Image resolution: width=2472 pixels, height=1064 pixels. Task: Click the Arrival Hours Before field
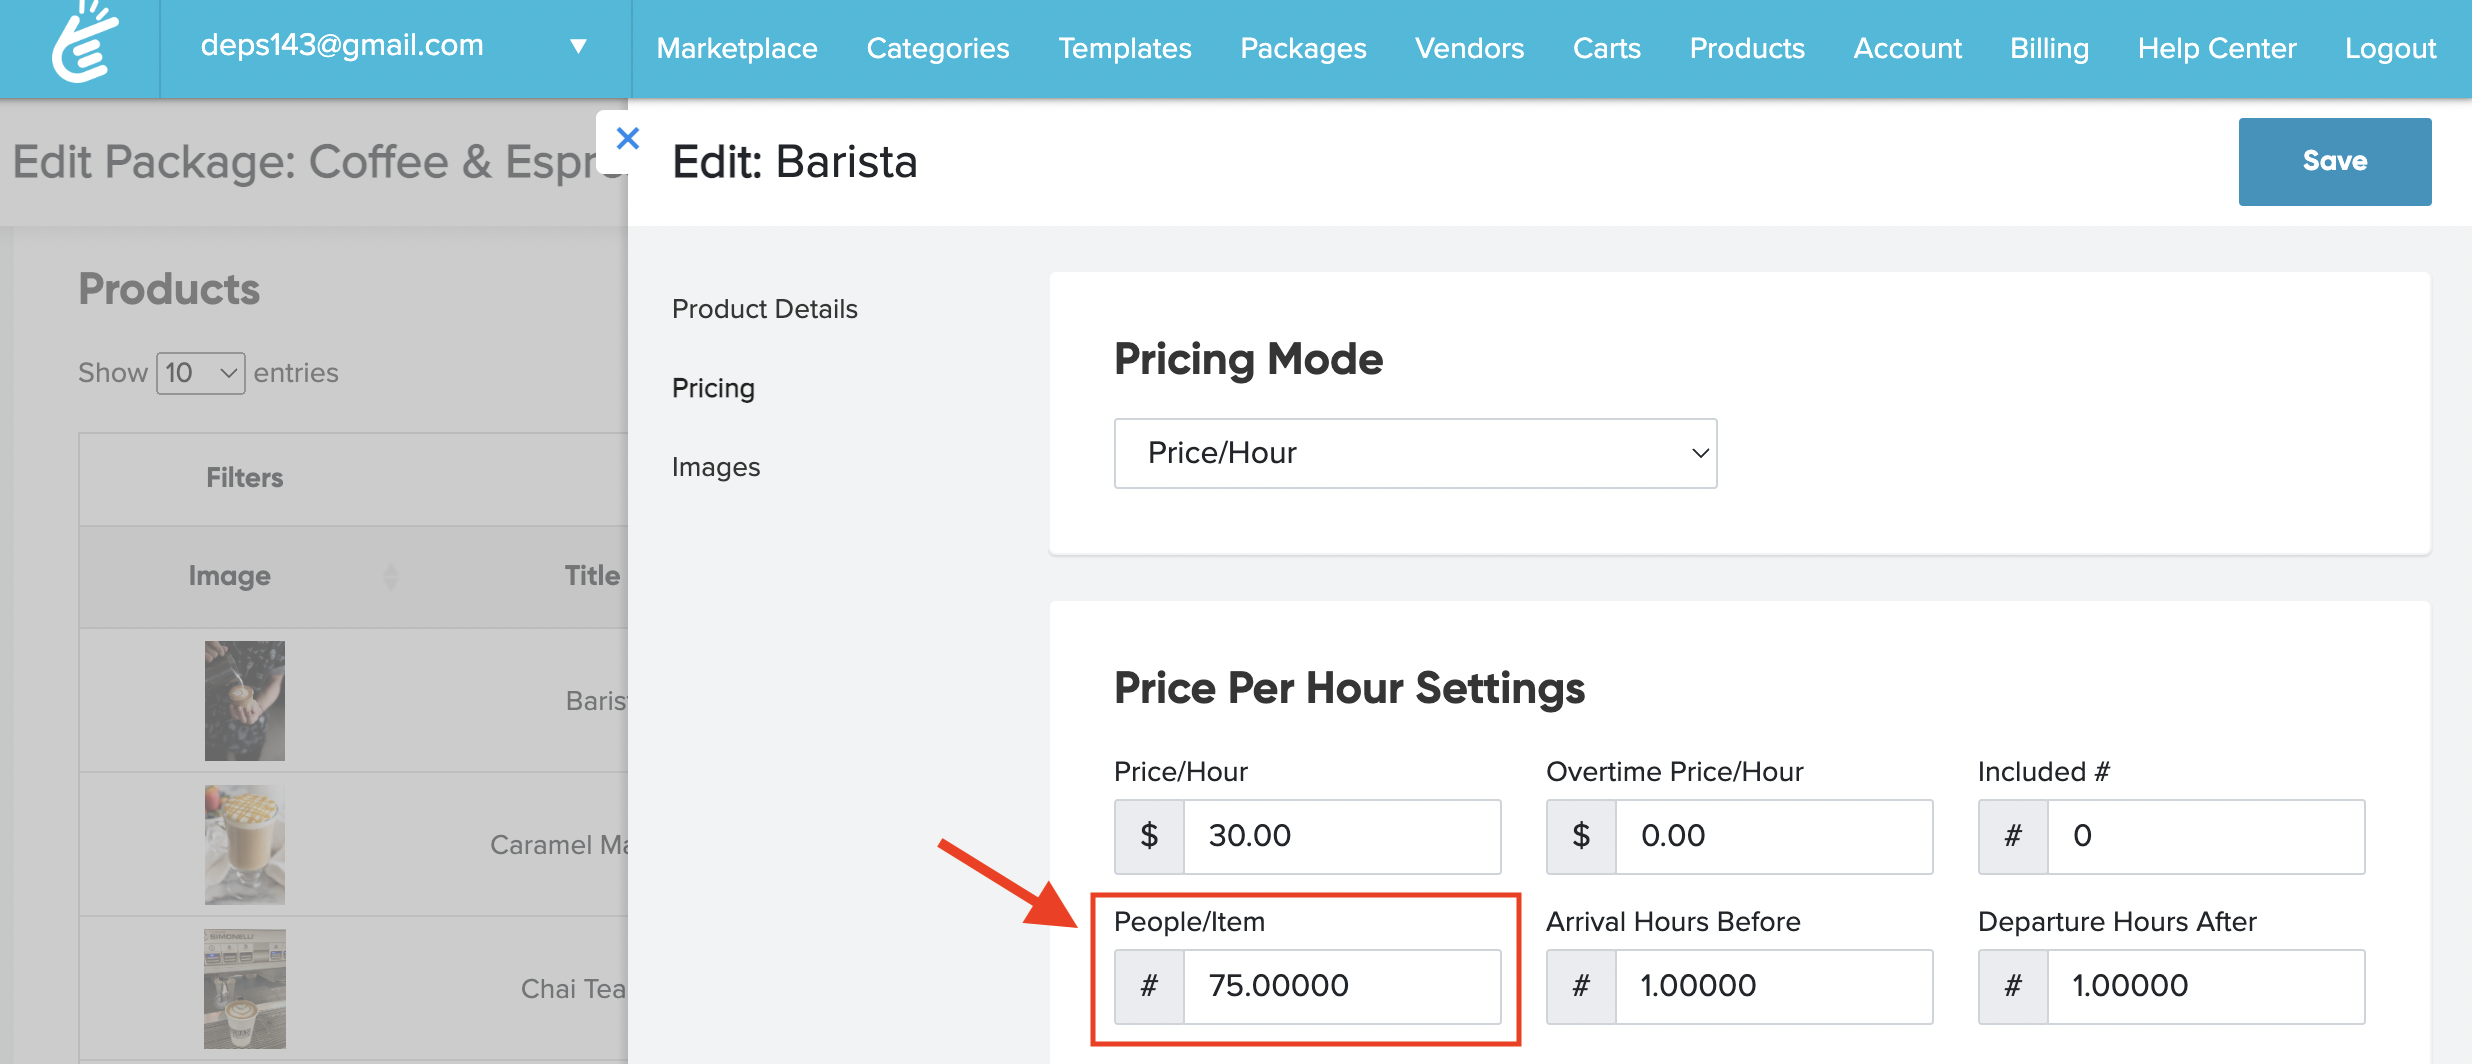[1773, 986]
